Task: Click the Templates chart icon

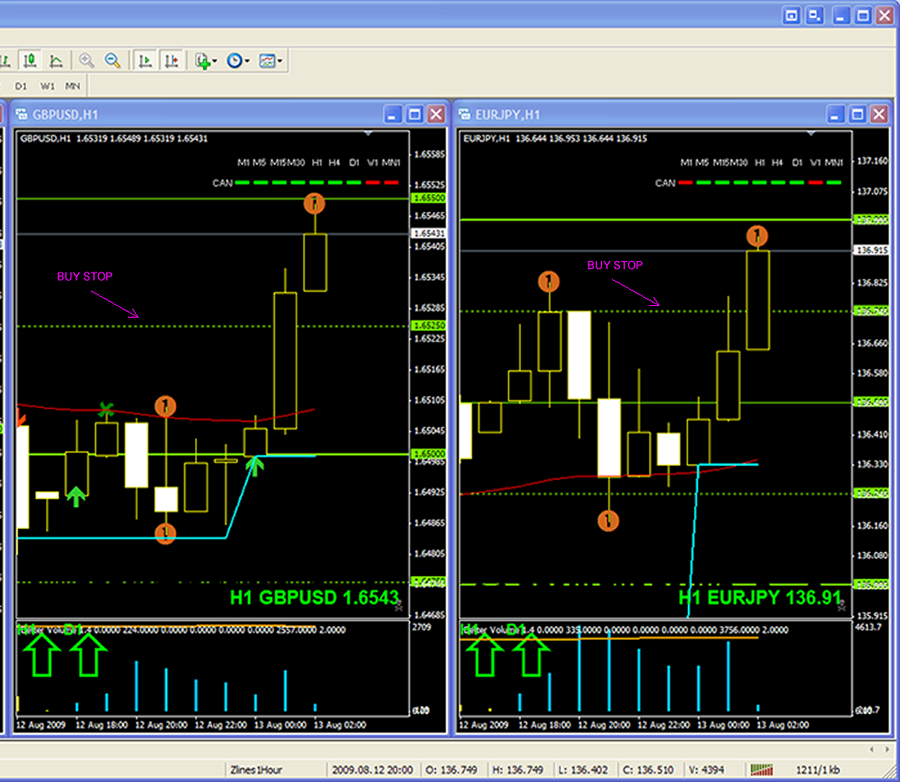Action: 267,60
